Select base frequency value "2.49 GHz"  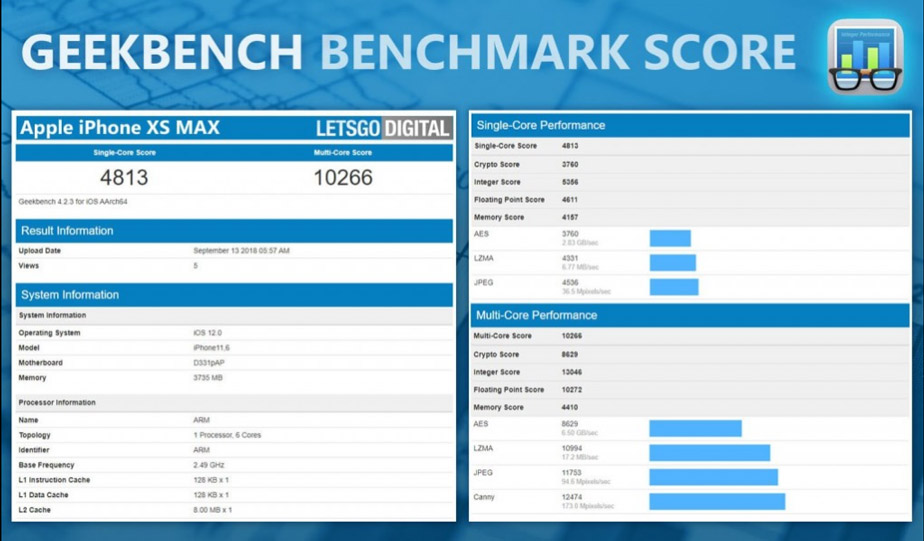pos(209,465)
